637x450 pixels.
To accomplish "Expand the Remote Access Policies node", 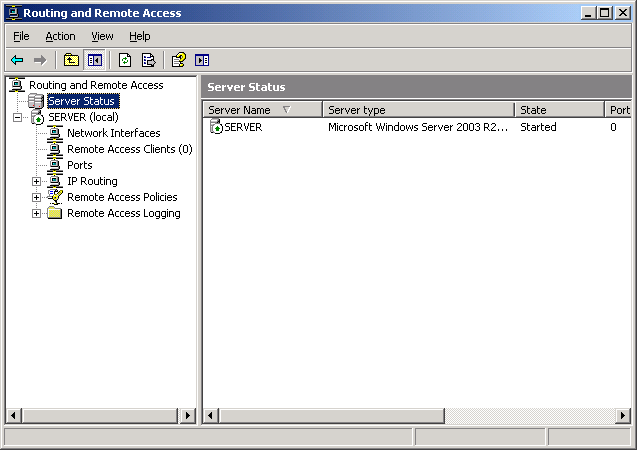I will (37, 197).
